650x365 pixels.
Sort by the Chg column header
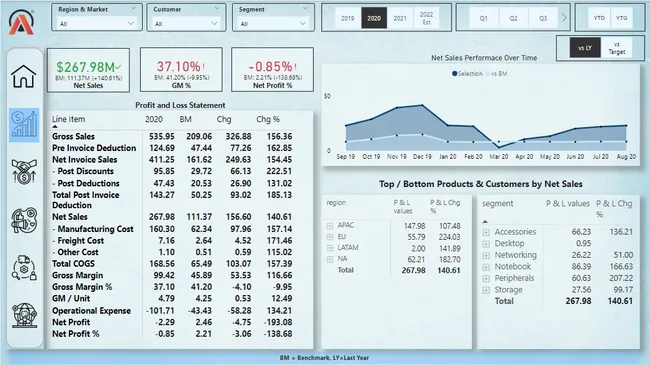click(x=224, y=119)
